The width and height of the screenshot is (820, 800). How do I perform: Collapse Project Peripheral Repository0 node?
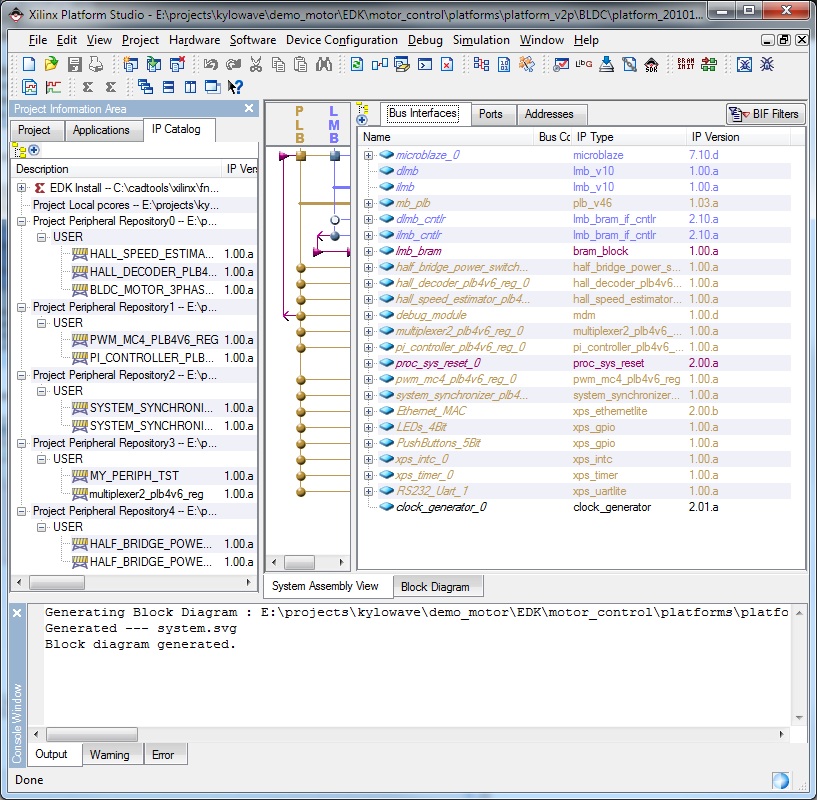[x=22, y=221]
